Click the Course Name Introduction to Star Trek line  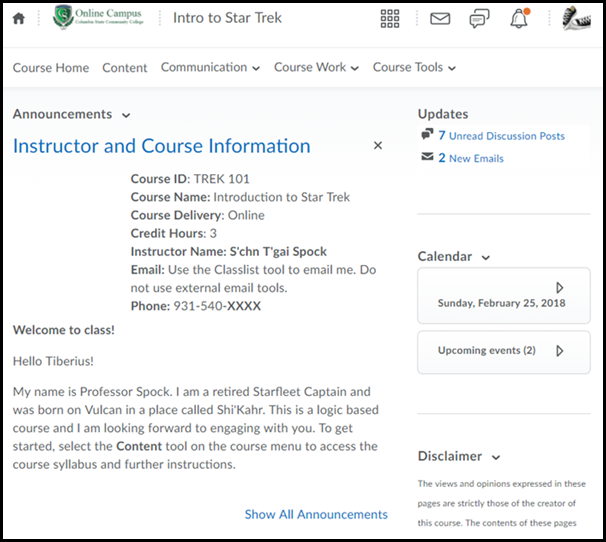[240, 197]
